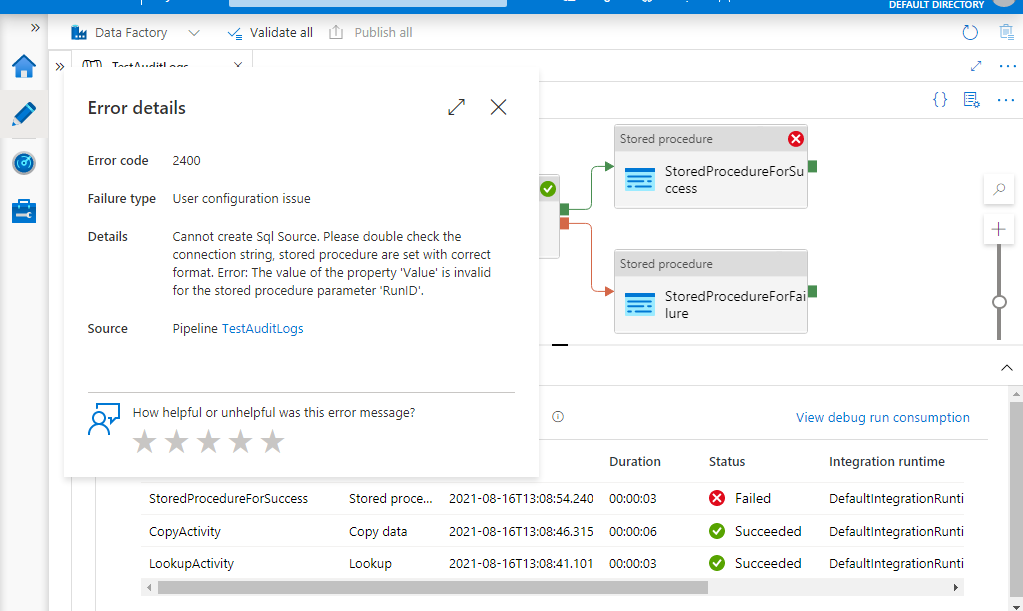
Task: Give the error message five stars
Action: (272, 441)
